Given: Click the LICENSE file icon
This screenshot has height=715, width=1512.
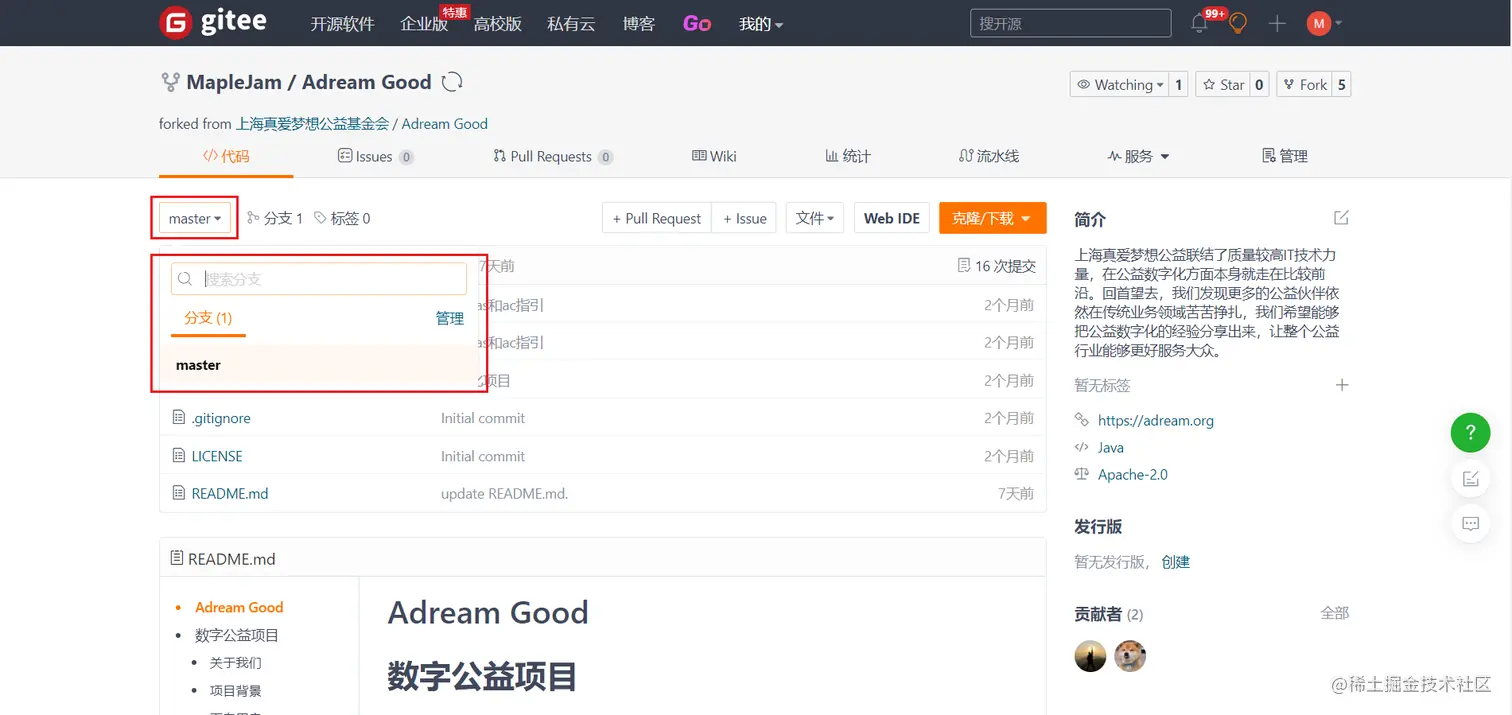Looking at the screenshot, I should pyautogui.click(x=179, y=456).
